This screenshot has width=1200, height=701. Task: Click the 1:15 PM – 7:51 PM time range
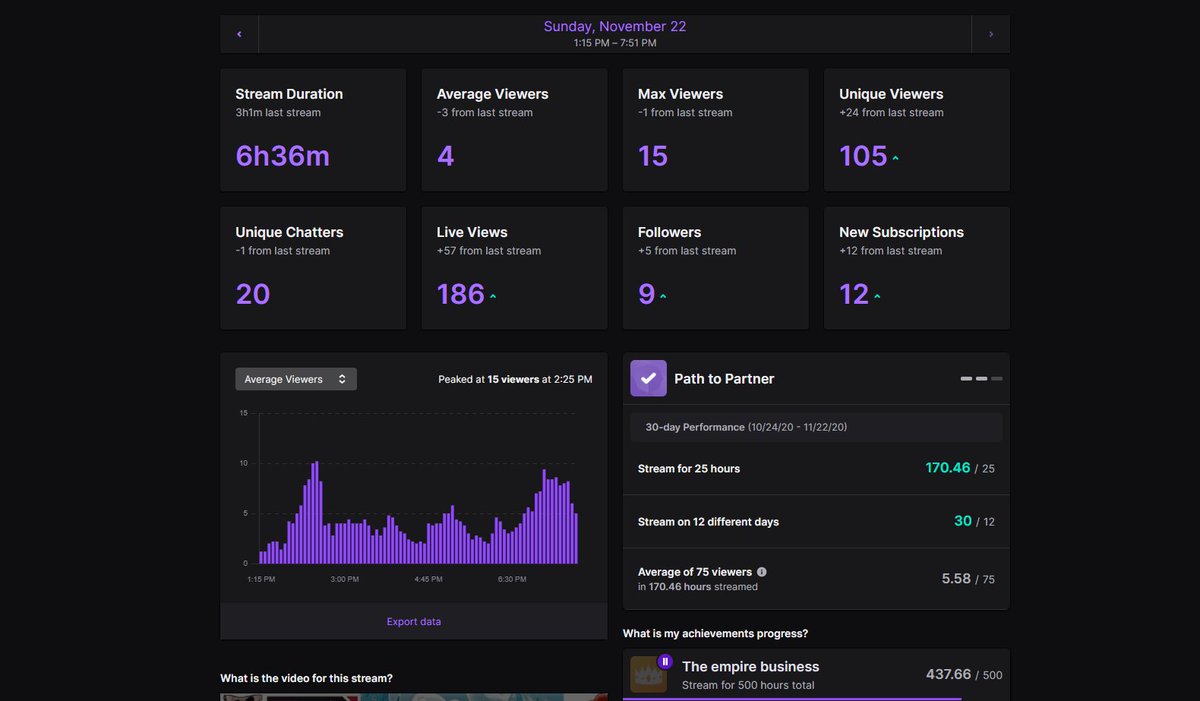coord(615,43)
